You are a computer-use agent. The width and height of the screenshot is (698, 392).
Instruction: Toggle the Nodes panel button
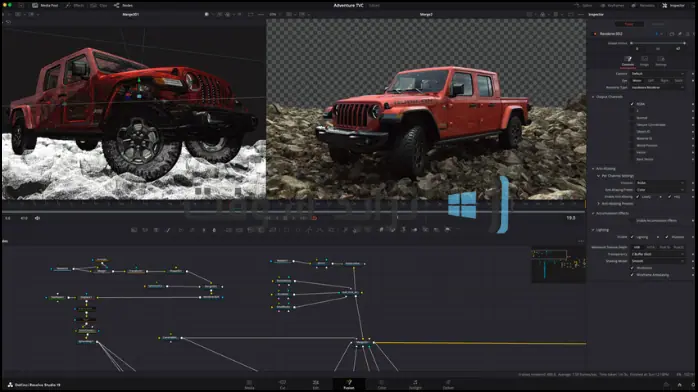coord(123,5)
